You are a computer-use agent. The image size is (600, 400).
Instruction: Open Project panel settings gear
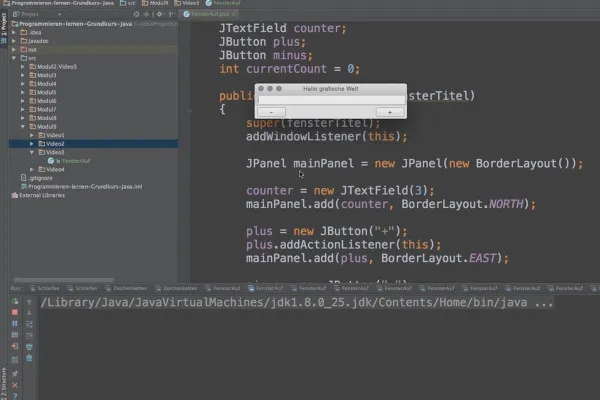(x=160, y=14)
